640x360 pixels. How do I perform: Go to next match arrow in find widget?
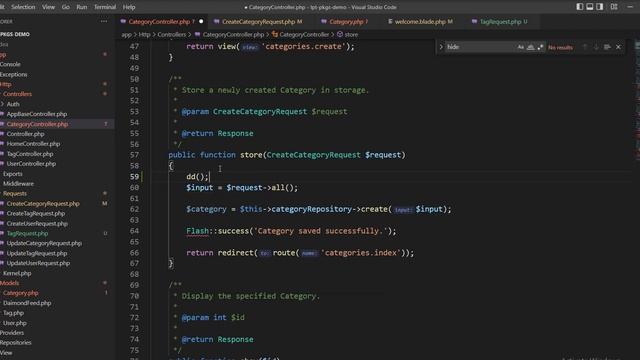[x=596, y=47]
